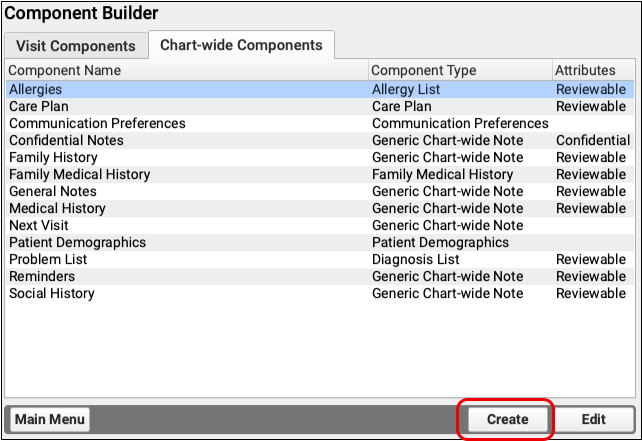Screen dimensions: 642x441
Task: Select the Allergies component row
Action: tap(36, 89)
